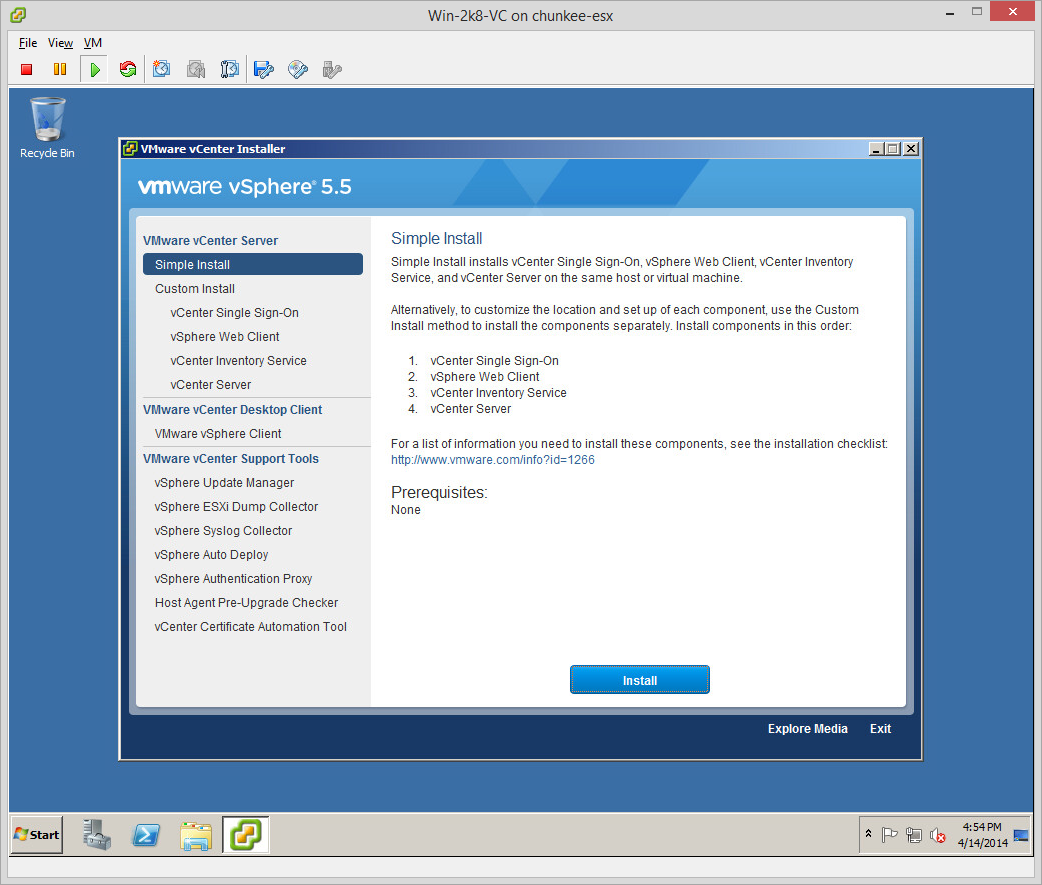Select Custom Install in the sidebar
Screen dimensions: 1042x885
(x=195, y=289)
